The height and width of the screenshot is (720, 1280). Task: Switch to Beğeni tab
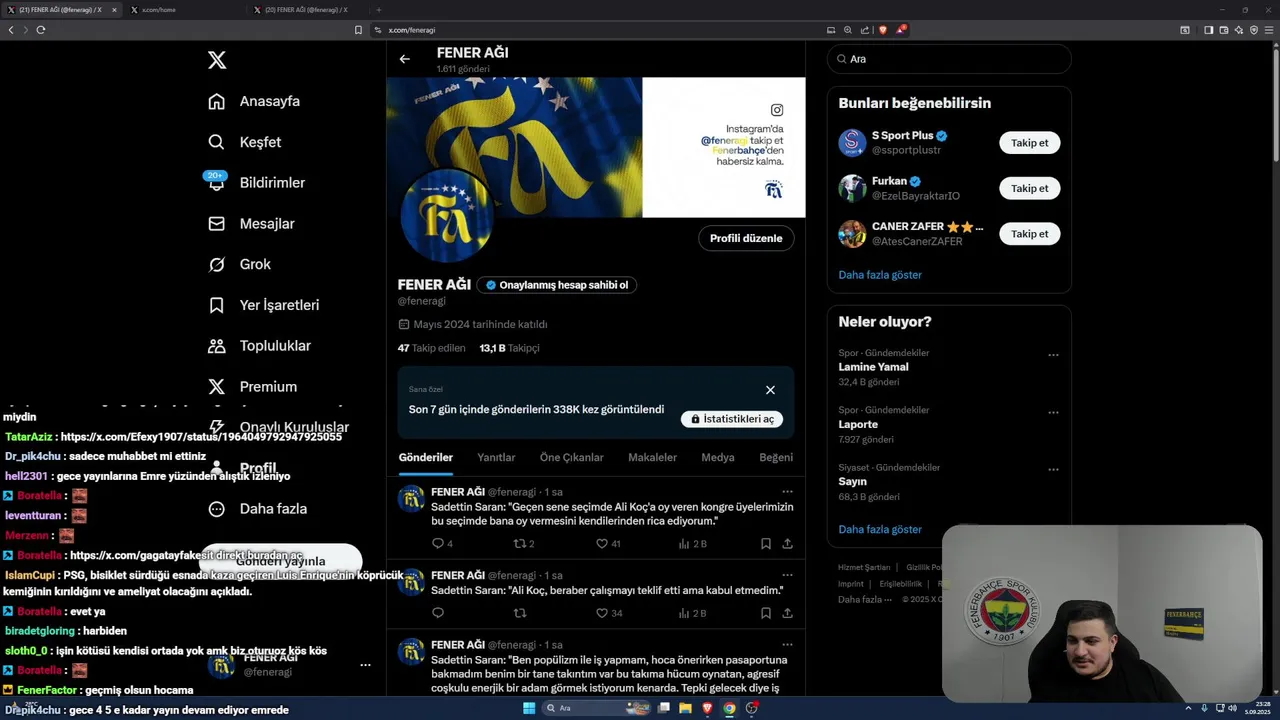click(776, 458)
